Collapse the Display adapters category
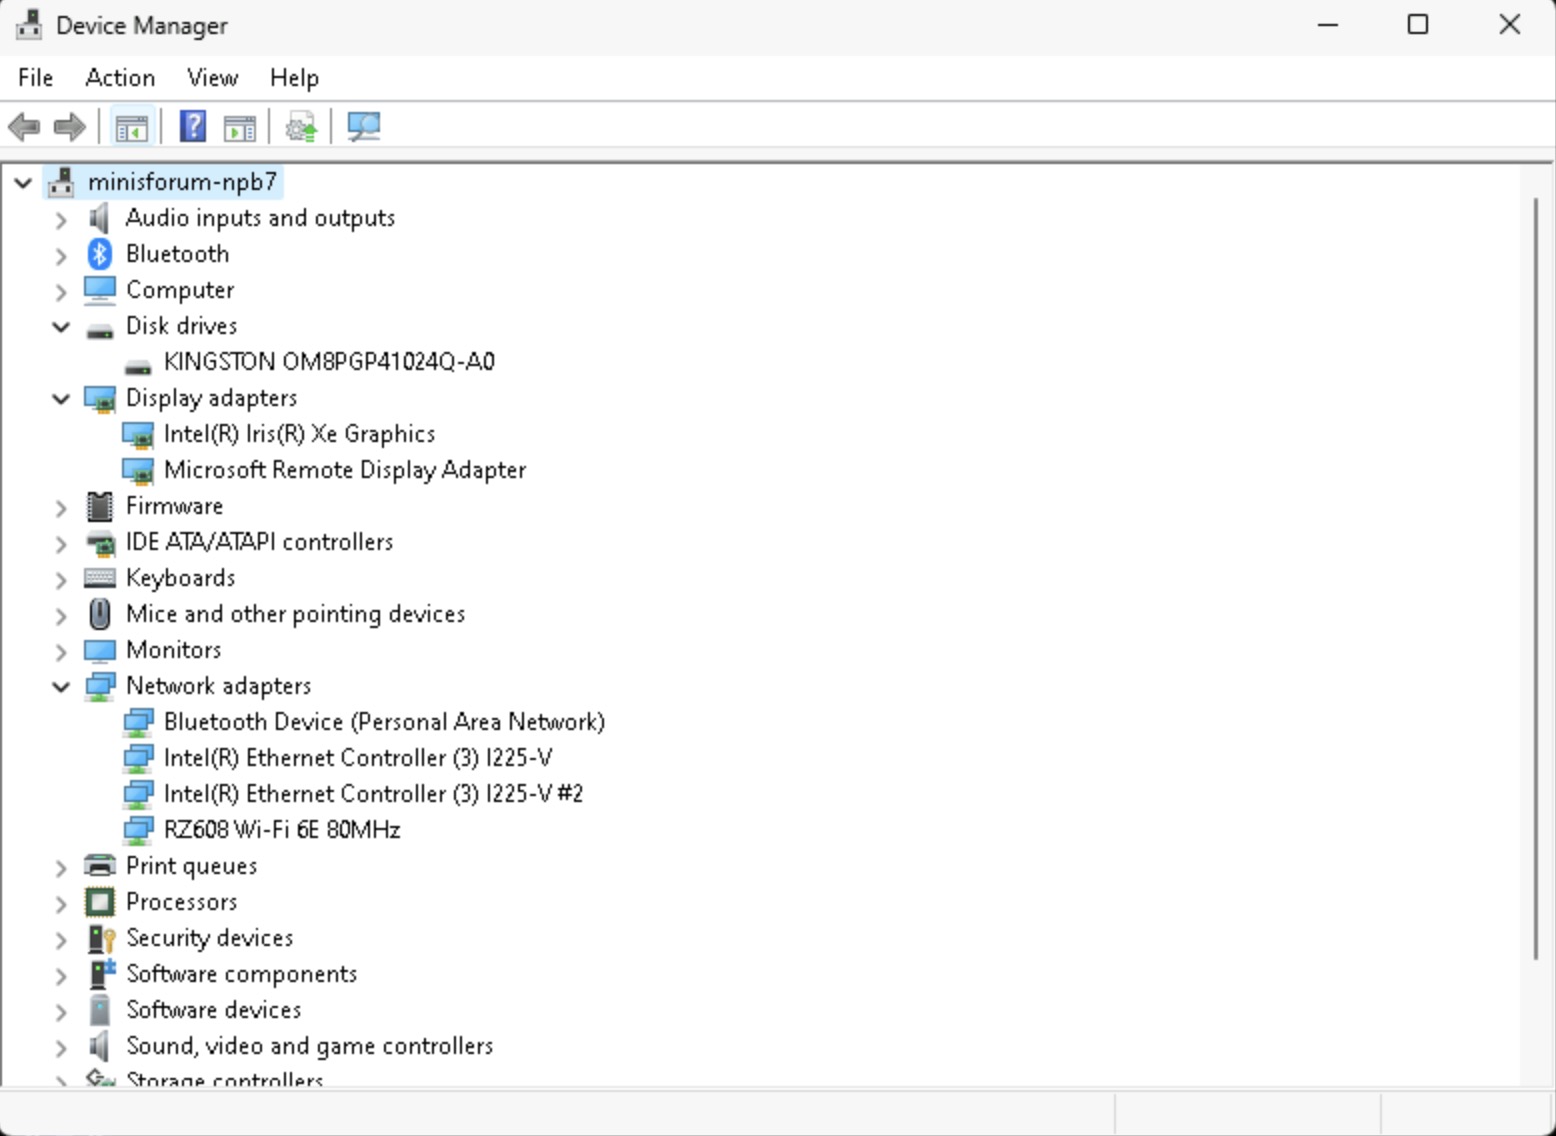Viewport: 1556px width, 1136px height. 61,398
